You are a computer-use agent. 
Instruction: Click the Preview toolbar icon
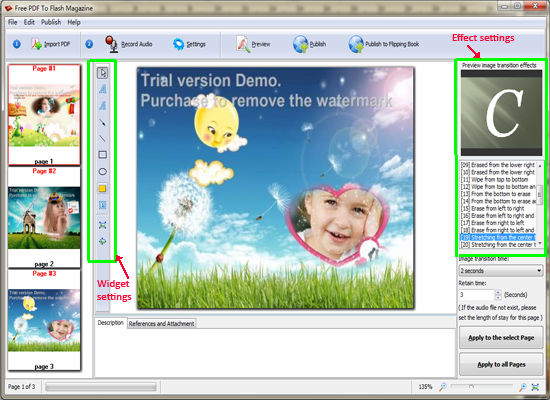(x=243, y=44)
